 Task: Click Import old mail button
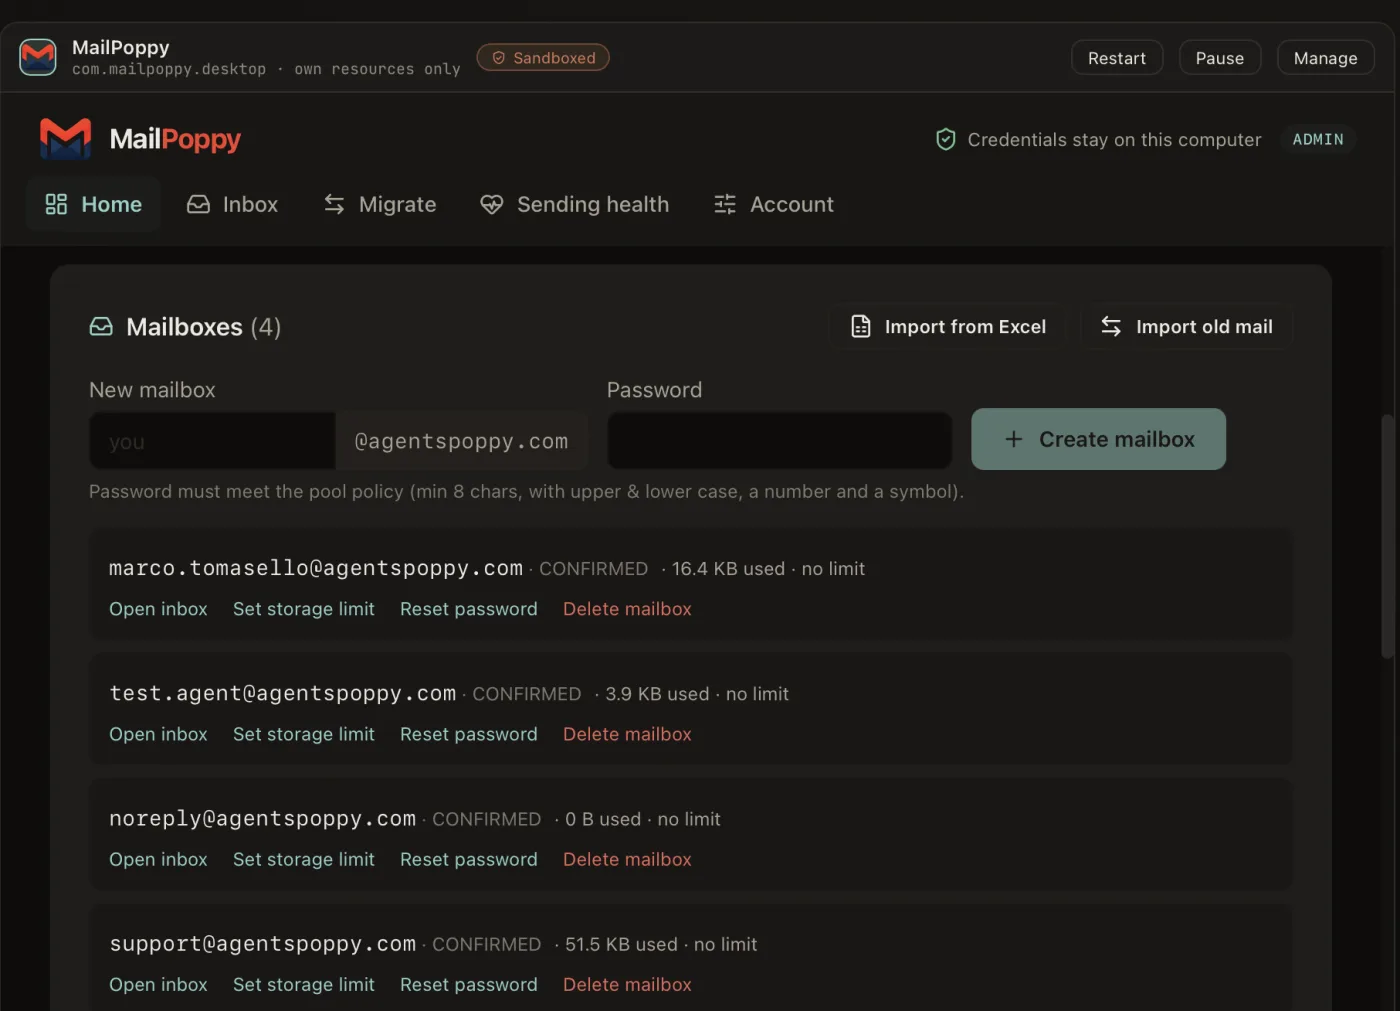point(1187,327)
